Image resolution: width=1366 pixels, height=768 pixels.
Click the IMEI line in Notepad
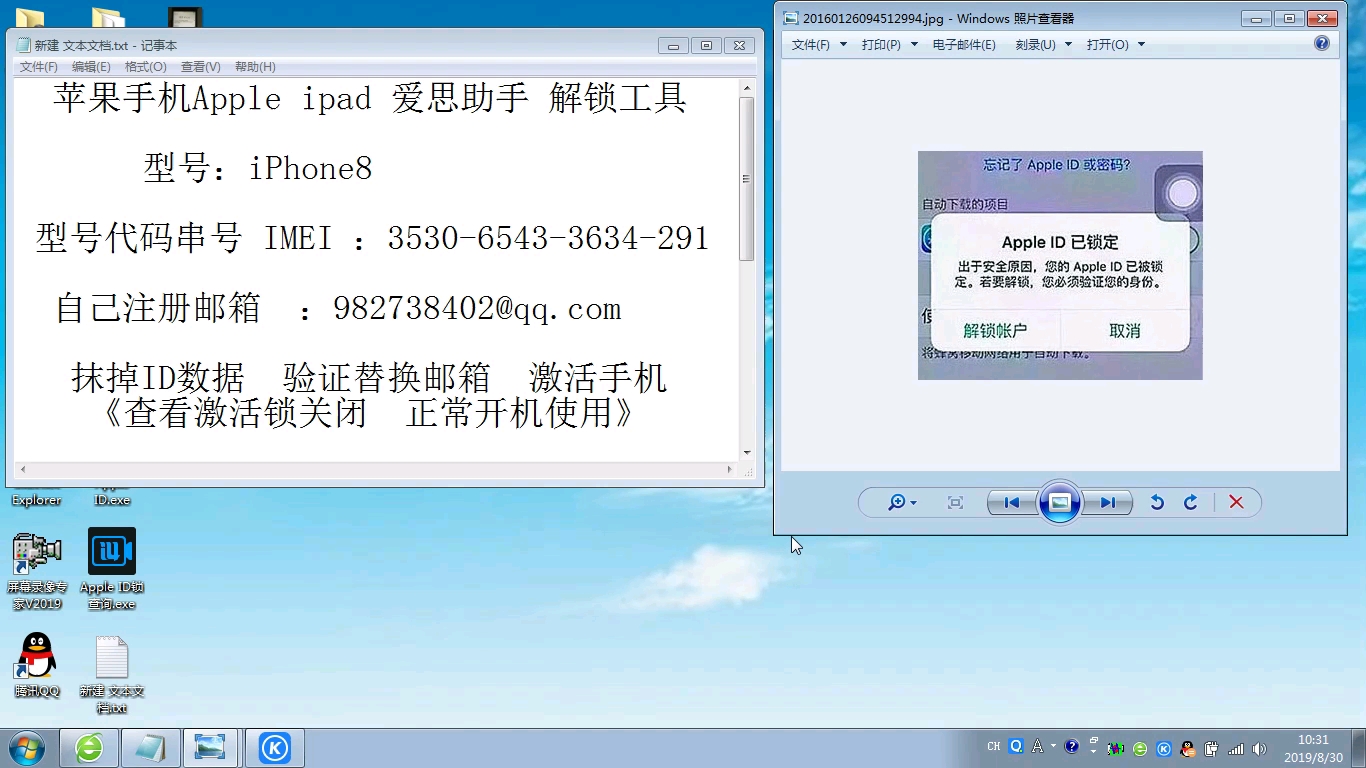pyautogui.click(x=372, y=238)
